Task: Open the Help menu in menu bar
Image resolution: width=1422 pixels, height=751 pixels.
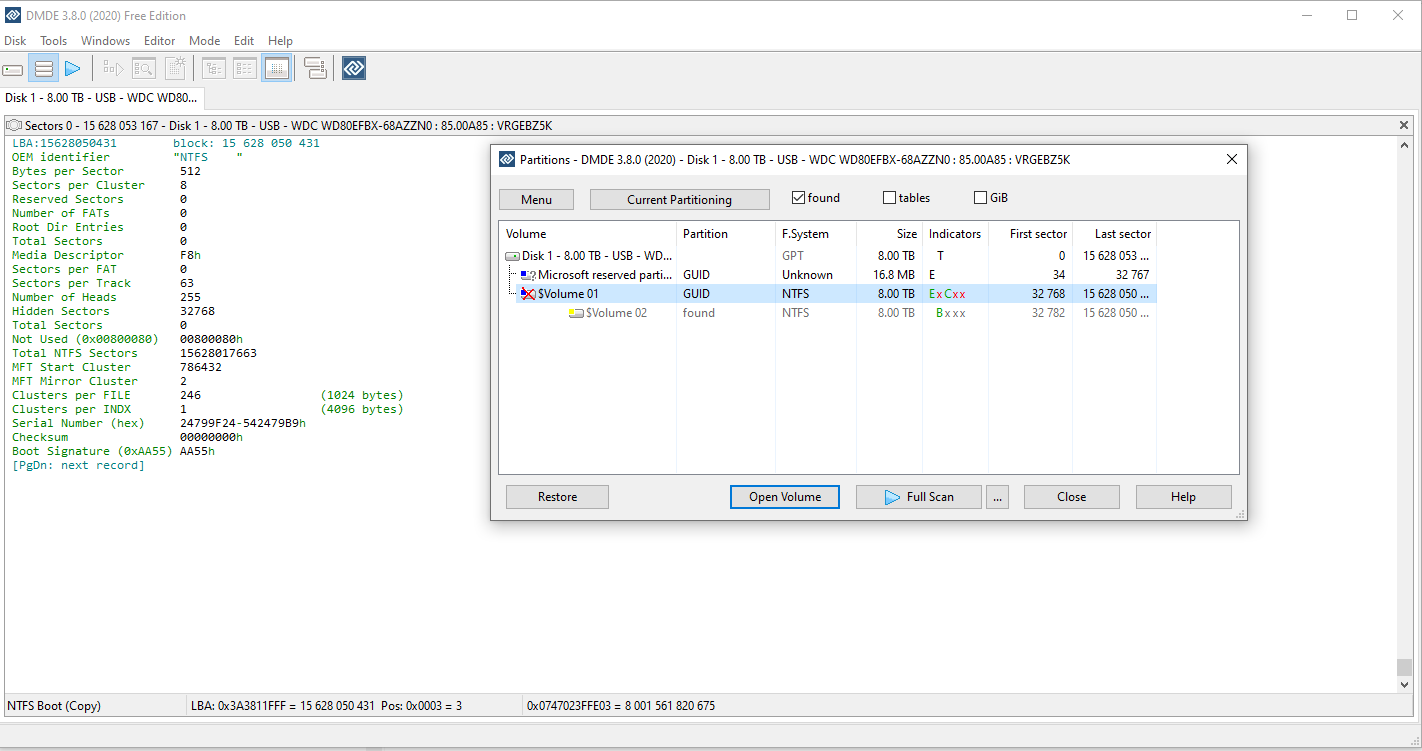Action: coord(281,41)
